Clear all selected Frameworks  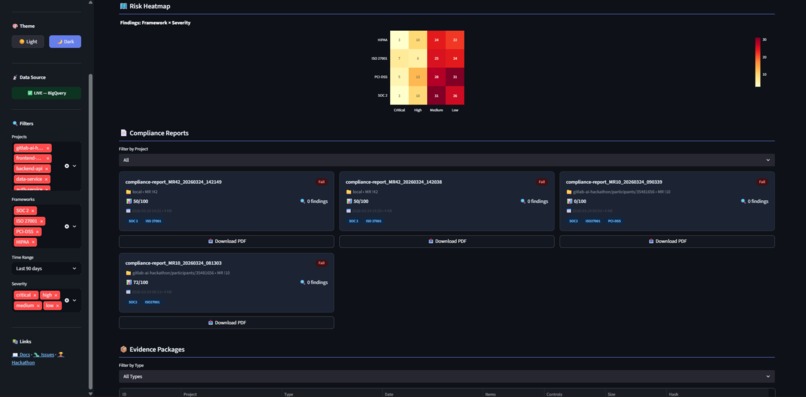point(66,226)
